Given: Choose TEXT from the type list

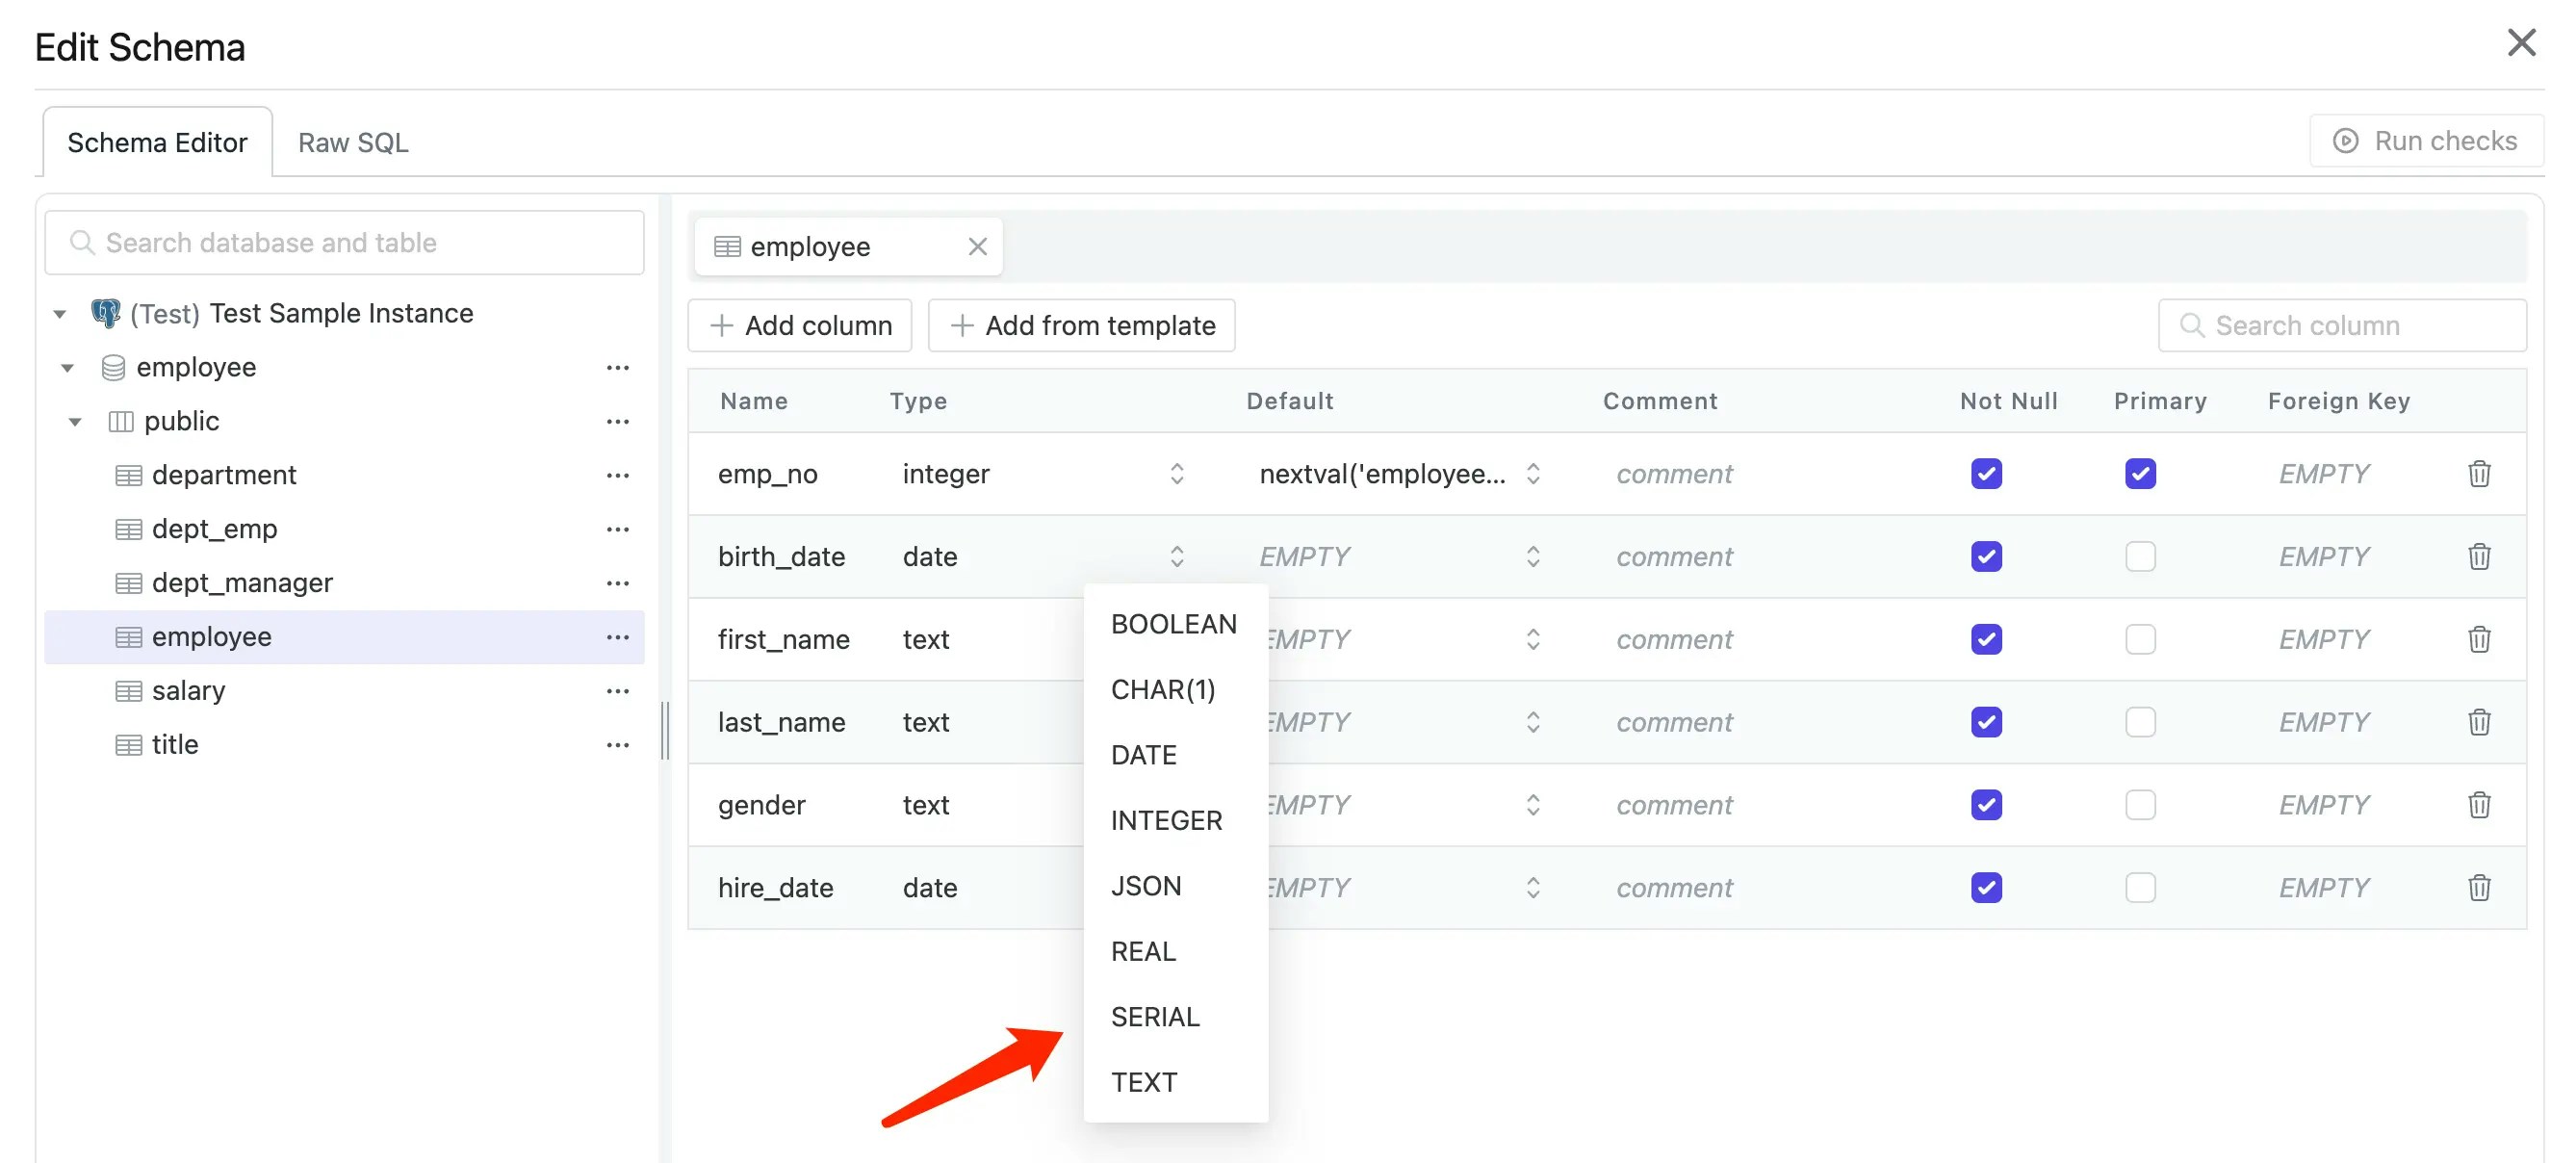Looking at the screenshot, I should [1174, 1082].
